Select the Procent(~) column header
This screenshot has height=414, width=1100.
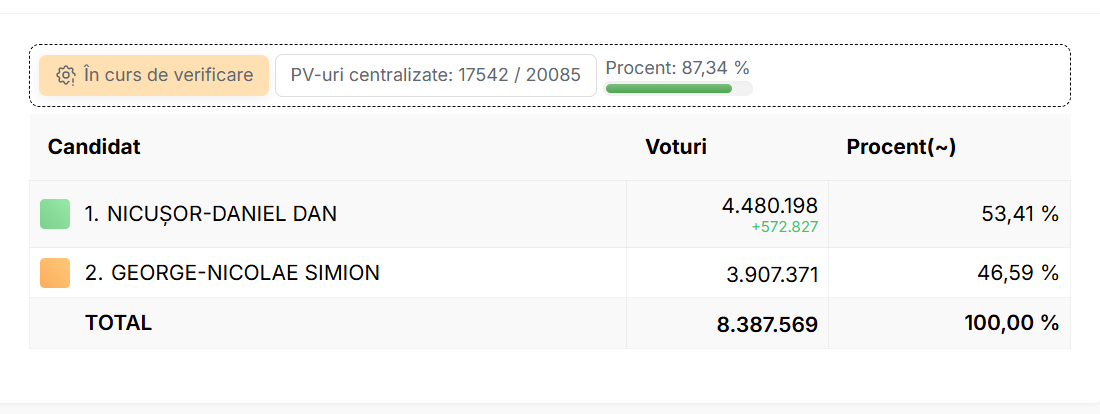pos(901,147)
